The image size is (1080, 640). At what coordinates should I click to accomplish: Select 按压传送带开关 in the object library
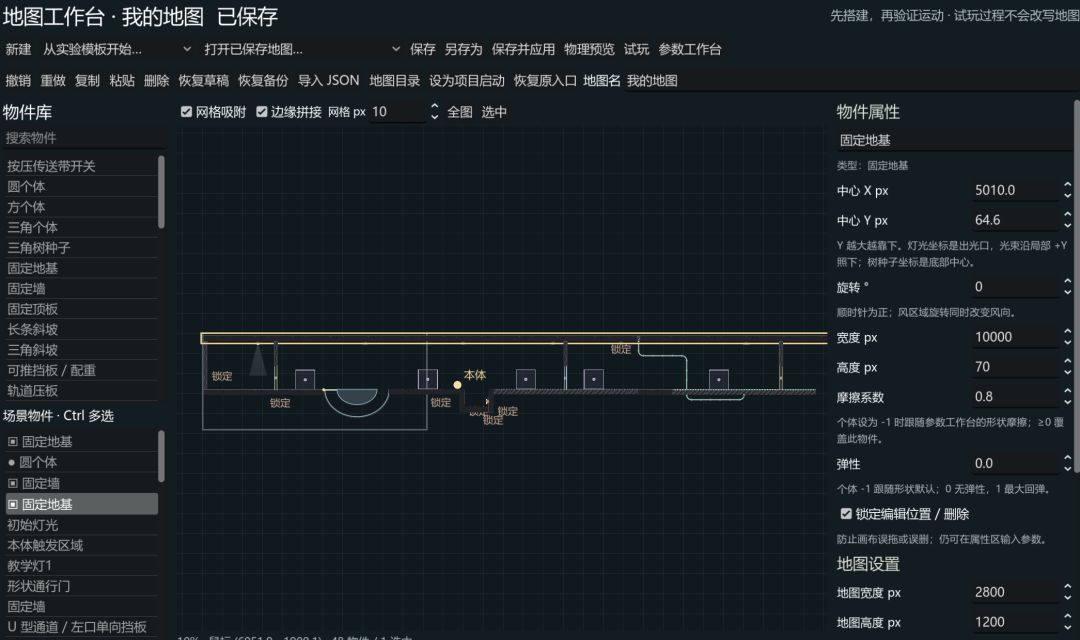pos(81,166)
